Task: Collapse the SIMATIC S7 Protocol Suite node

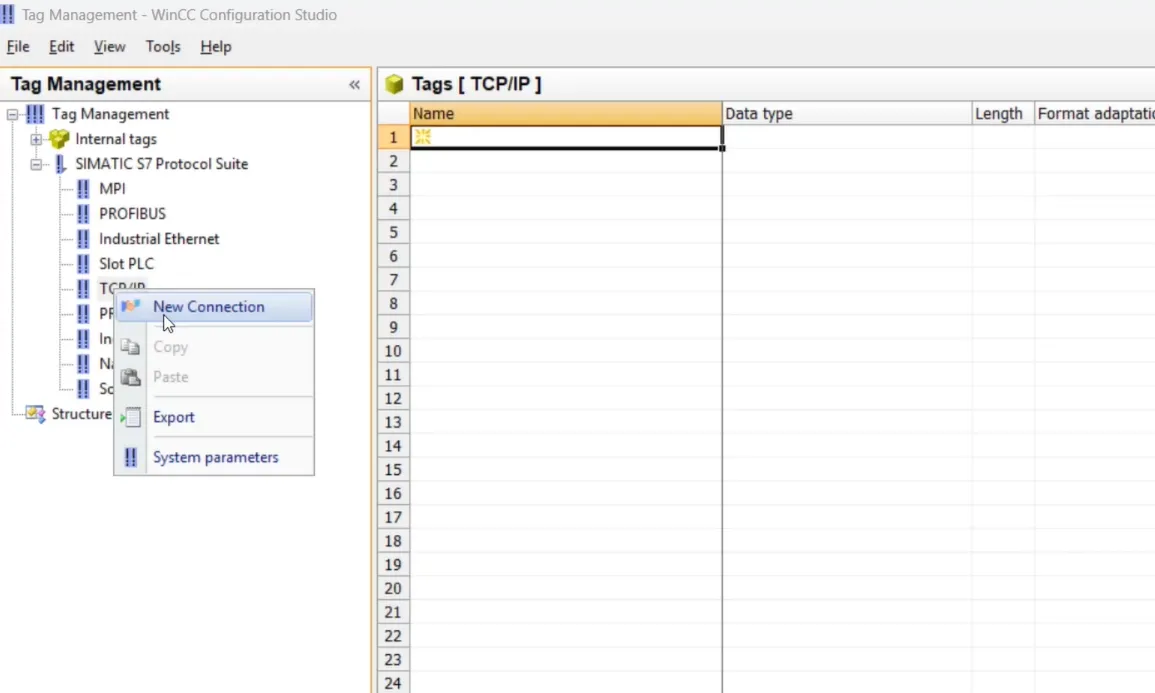Action: (36, 164)
